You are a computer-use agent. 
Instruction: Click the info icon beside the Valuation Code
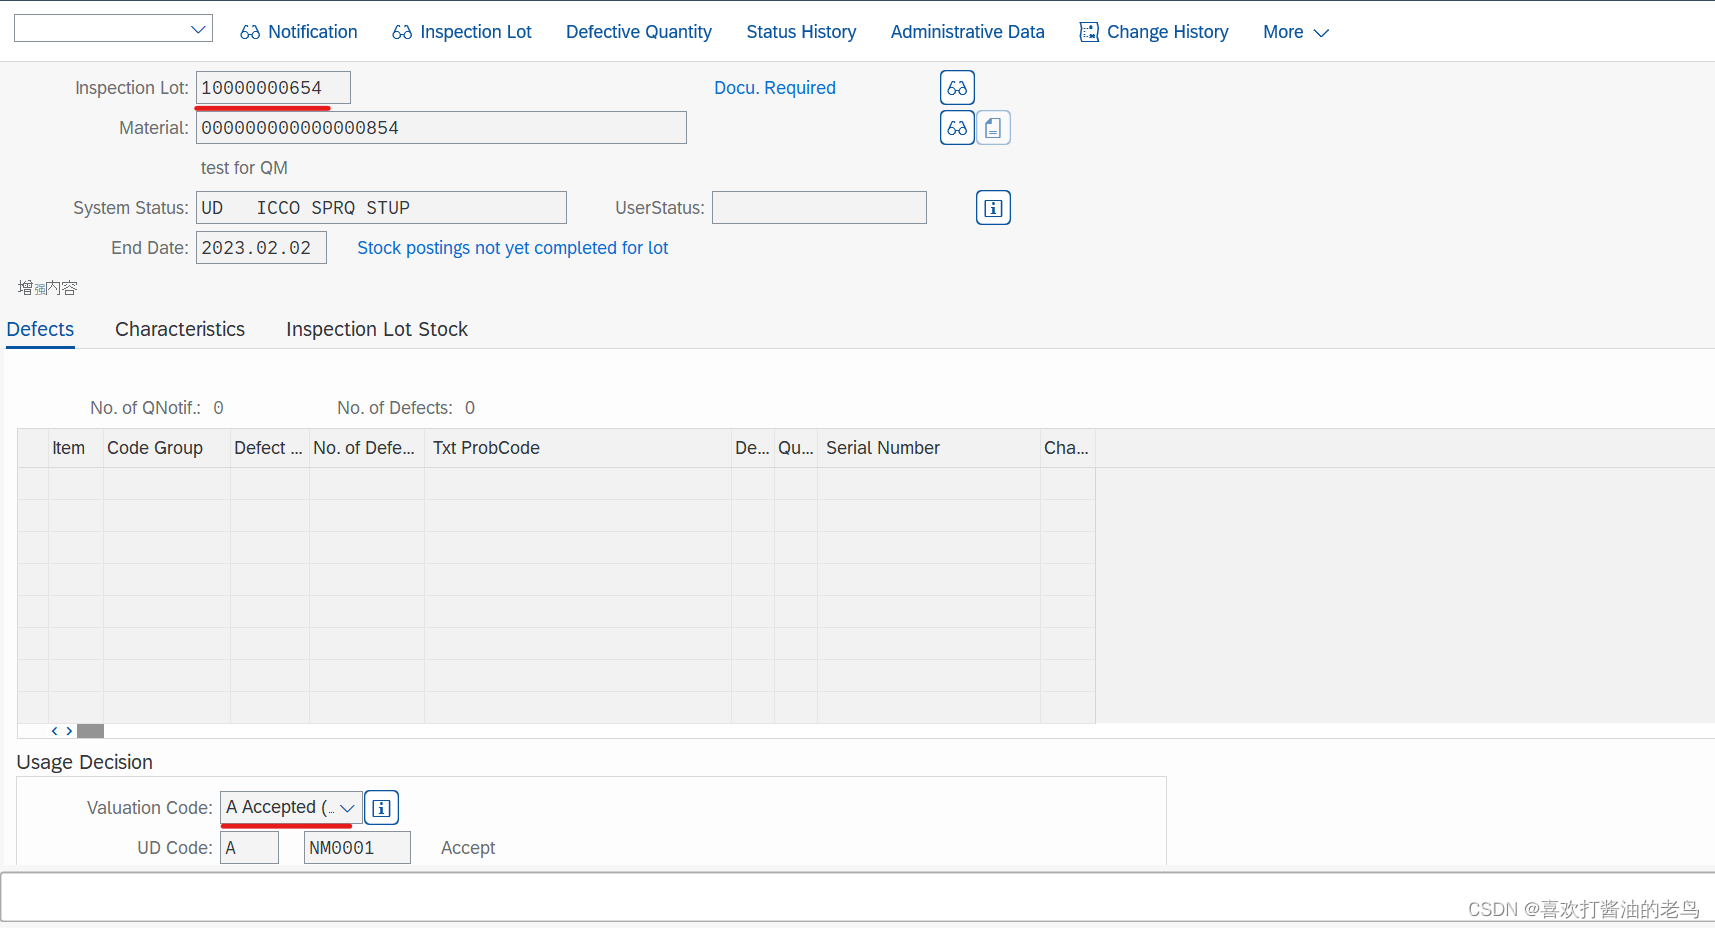(381, 807)
